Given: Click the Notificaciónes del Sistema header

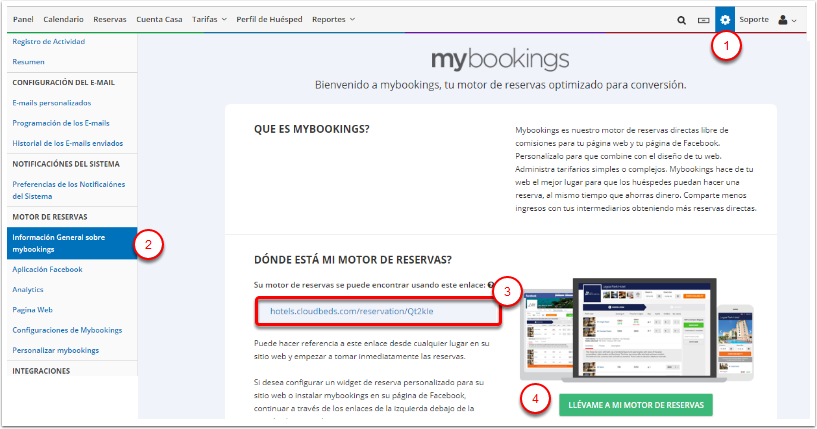Looking at the screenshot, I should pos(66,164).
